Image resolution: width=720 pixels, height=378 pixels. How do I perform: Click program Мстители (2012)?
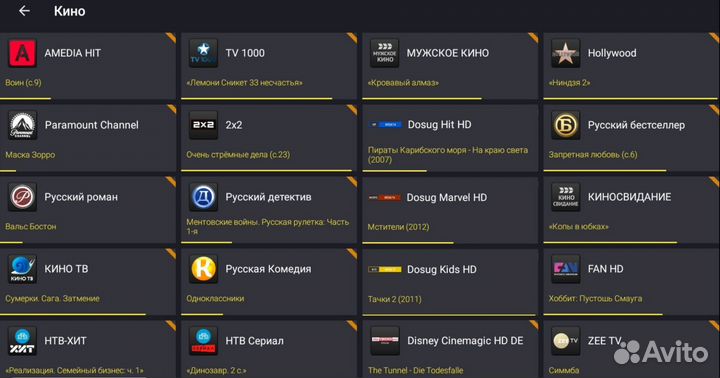coord(398,227)
